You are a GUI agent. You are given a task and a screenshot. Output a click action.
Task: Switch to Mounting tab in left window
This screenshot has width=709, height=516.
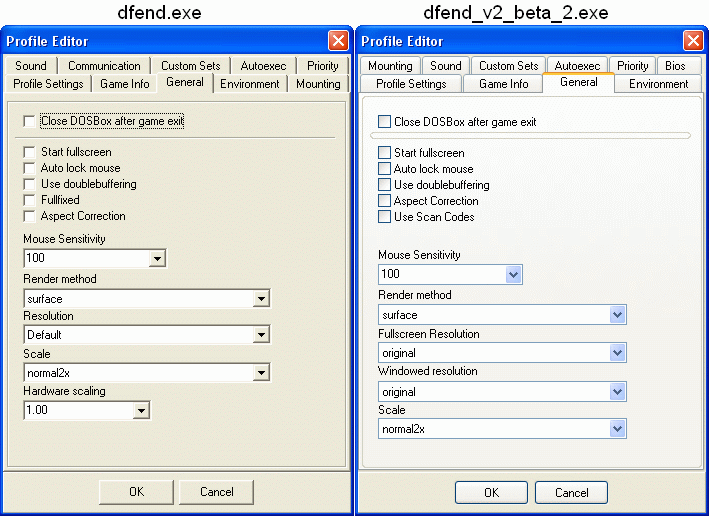[x=318, y=84]
